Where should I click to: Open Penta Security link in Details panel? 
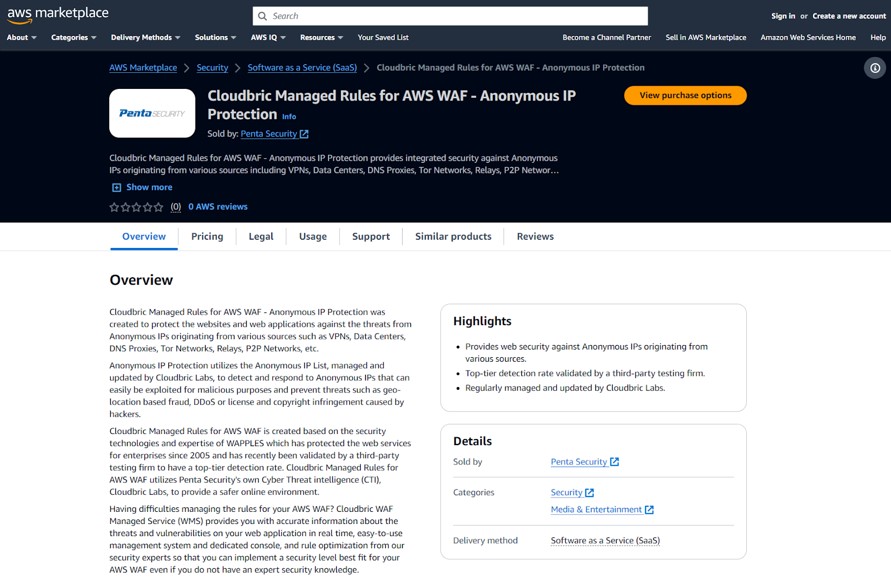coord(579,462)
